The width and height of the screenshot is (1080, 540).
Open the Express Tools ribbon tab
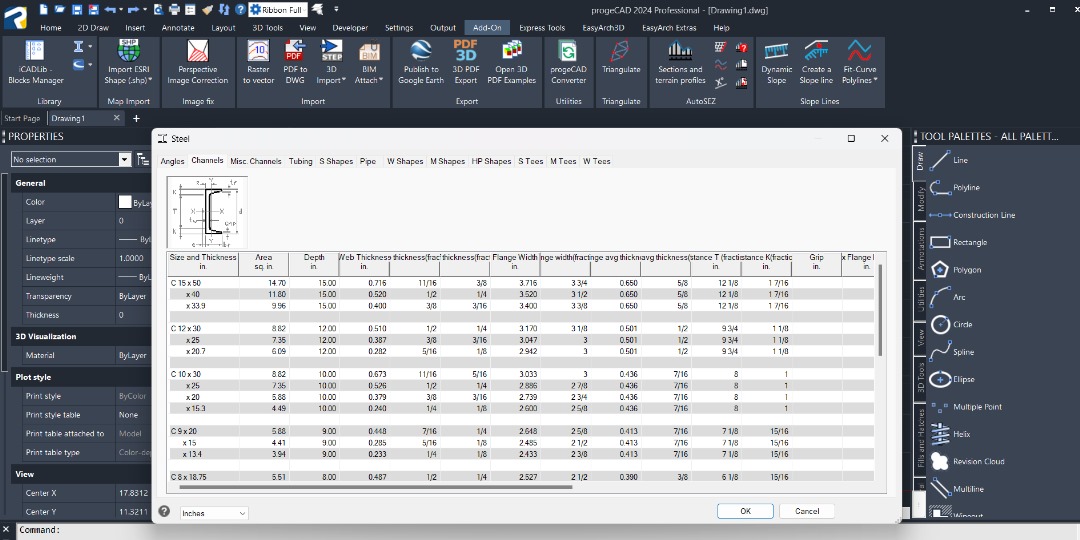click(541, 28)
